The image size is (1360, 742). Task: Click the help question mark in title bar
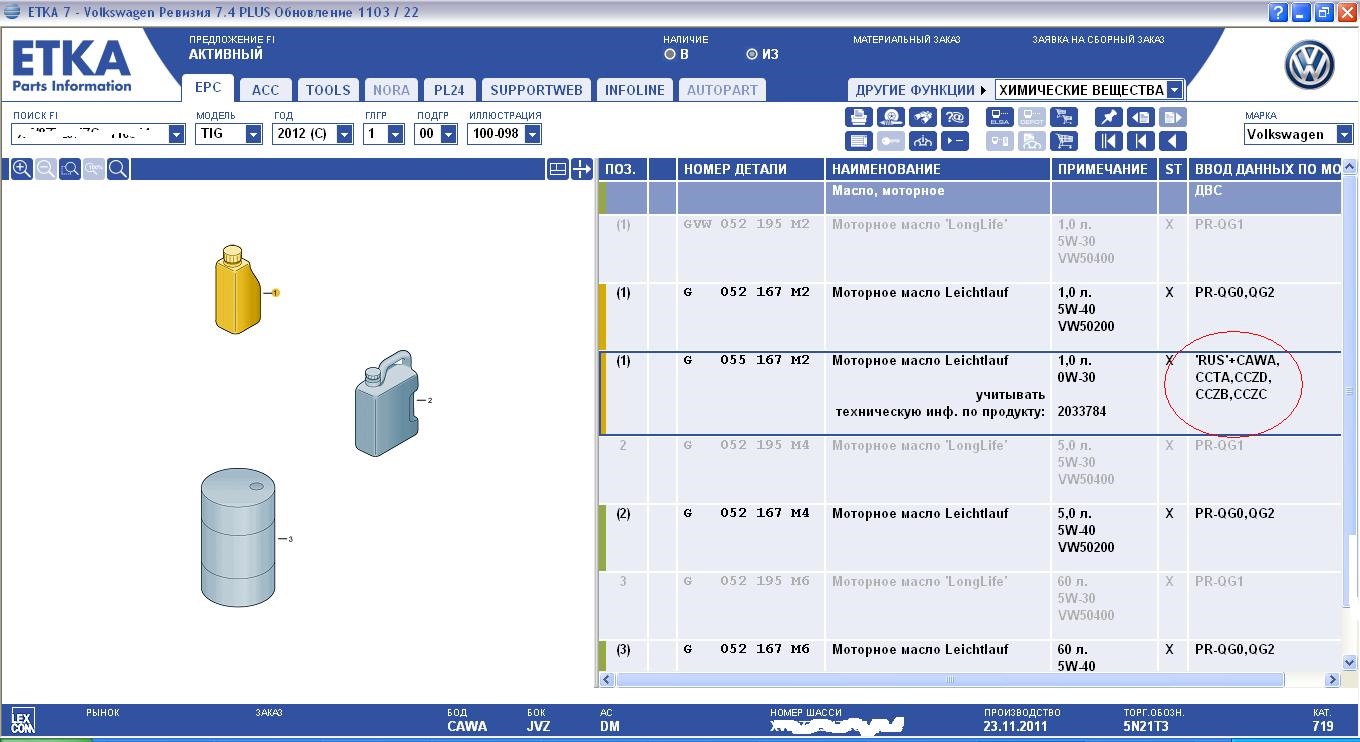click(x=1278, y=13)
